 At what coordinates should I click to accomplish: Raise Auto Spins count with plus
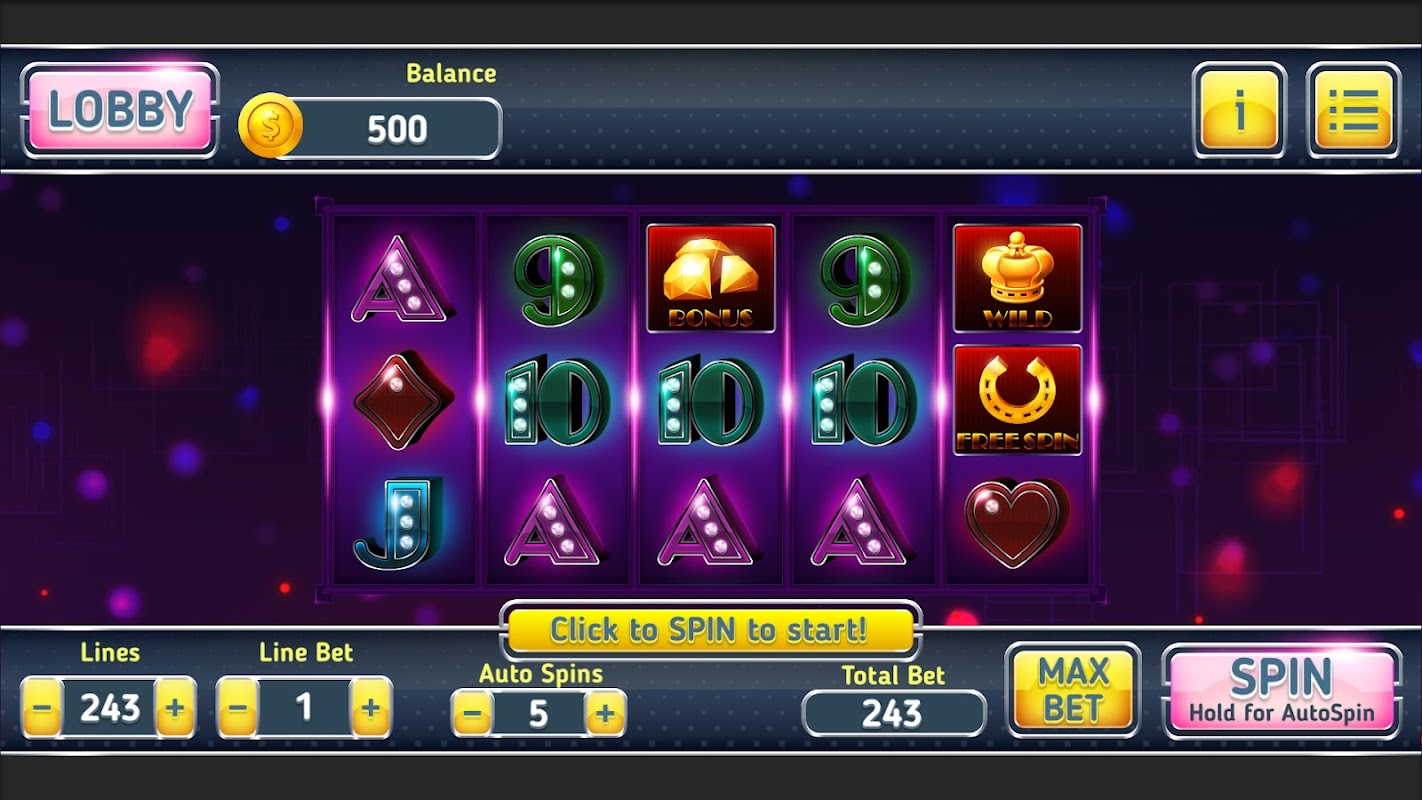(605, 714)
